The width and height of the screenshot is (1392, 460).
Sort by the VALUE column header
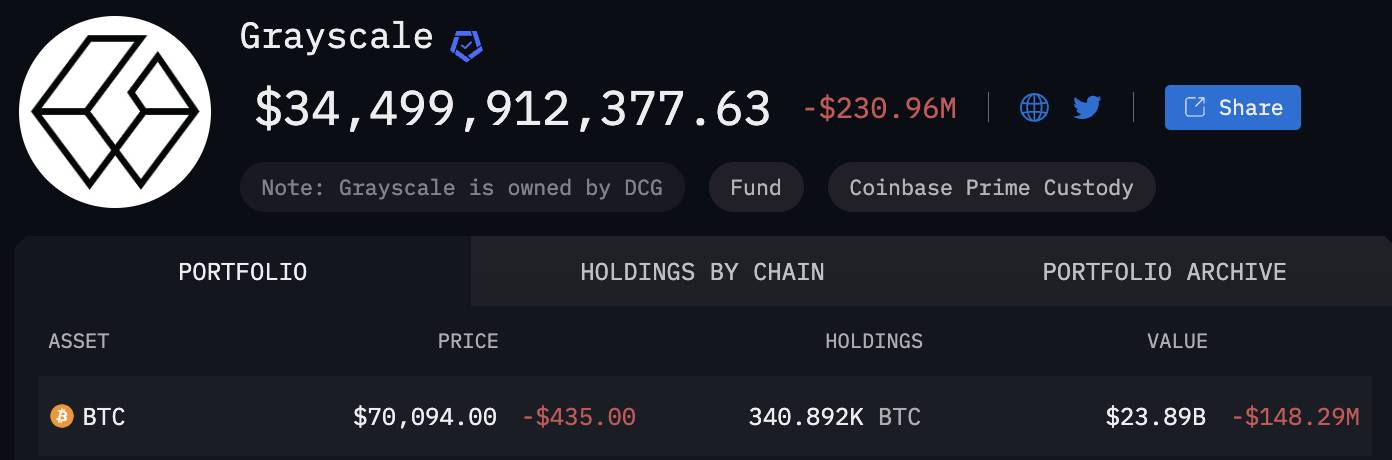[1177, 341]
